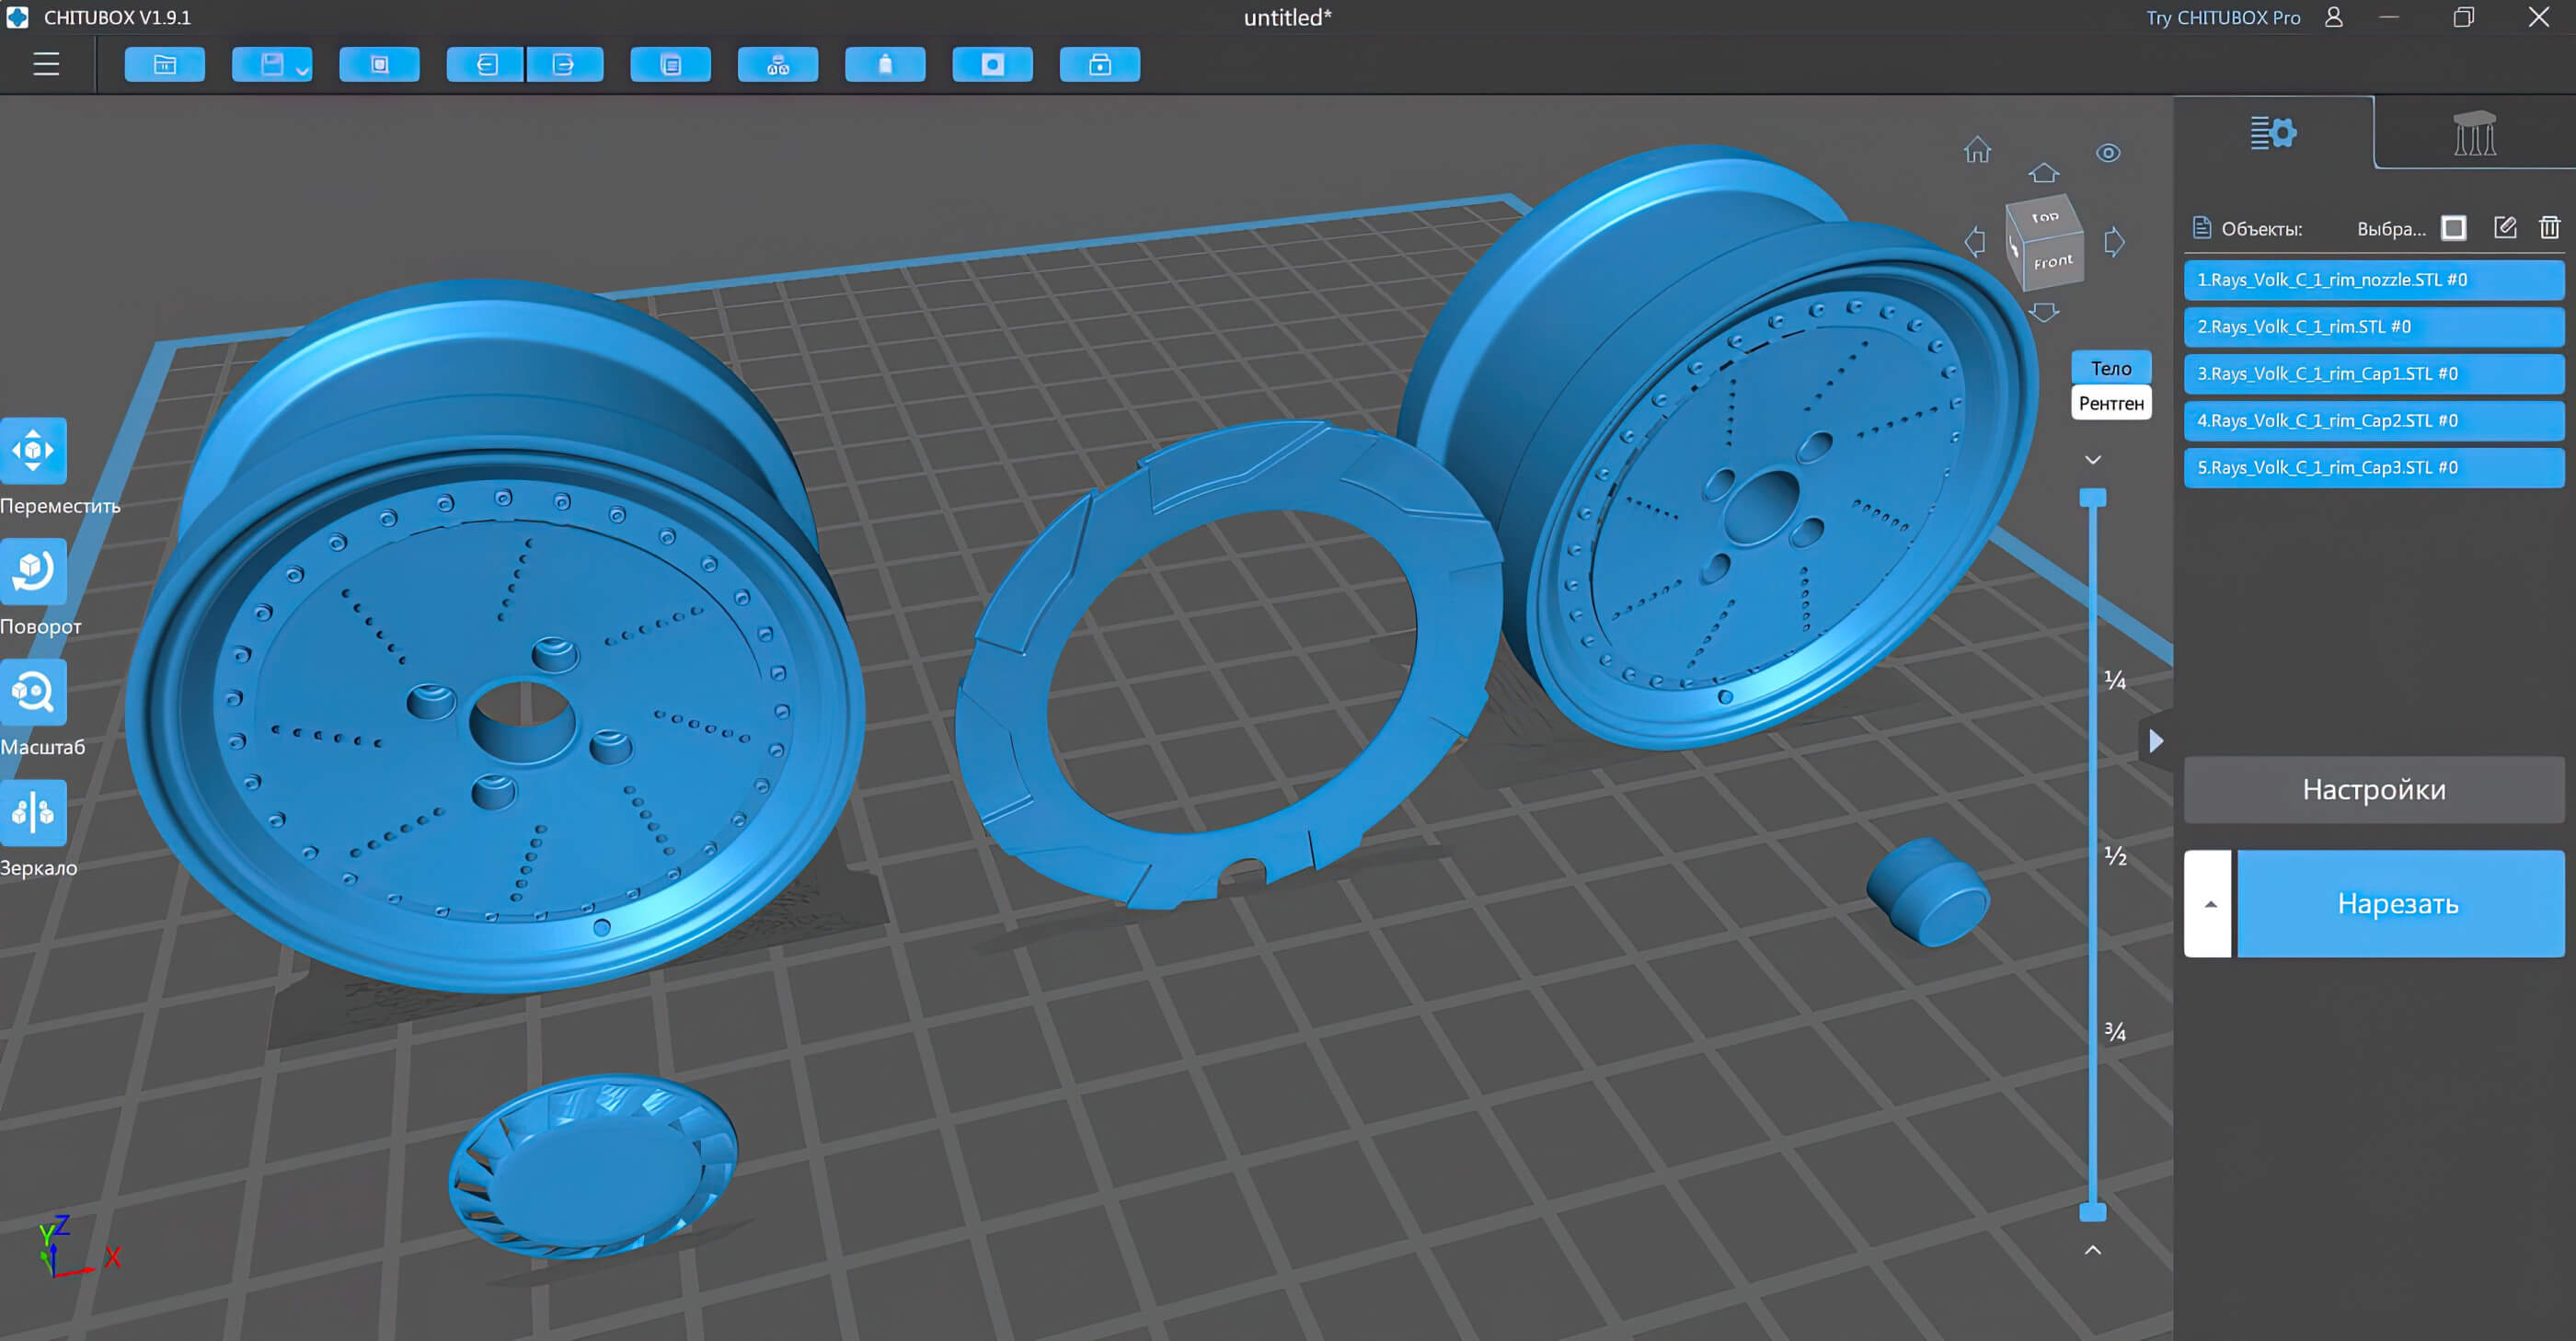Click the lock-shaped toolbar icon
2576x1341 pixels.
point(1100,65)
